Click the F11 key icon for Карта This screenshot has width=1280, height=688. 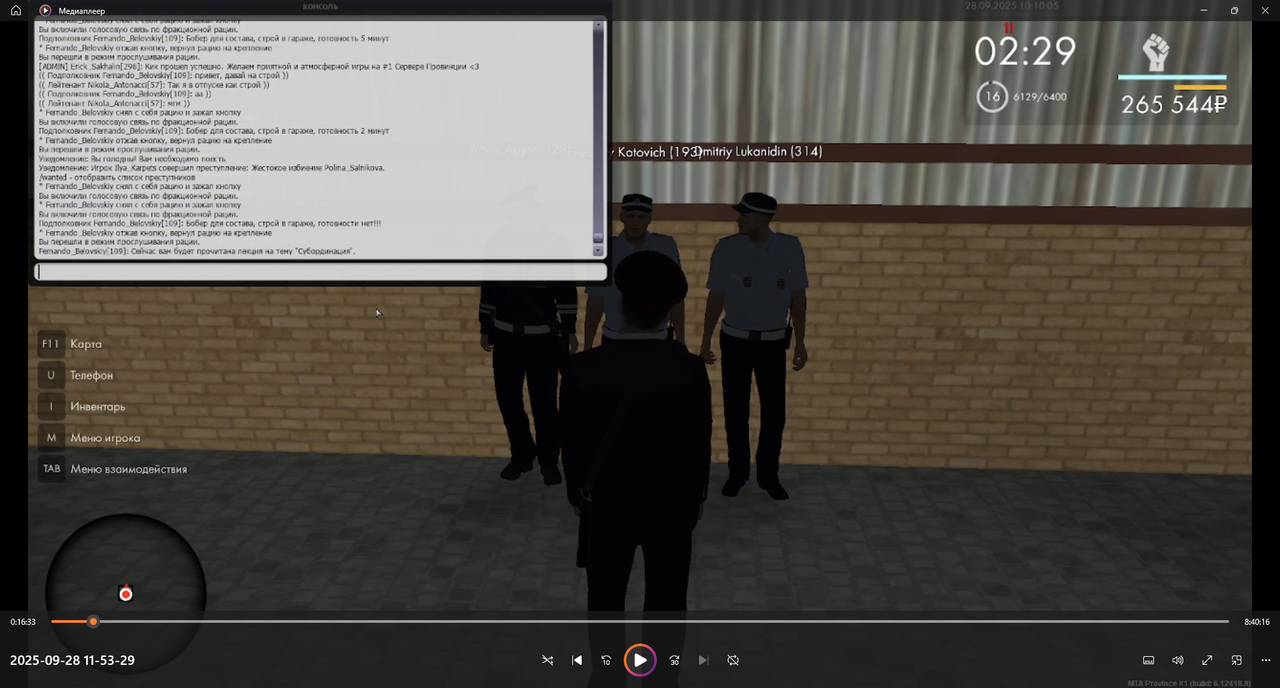tap(50, 344)
